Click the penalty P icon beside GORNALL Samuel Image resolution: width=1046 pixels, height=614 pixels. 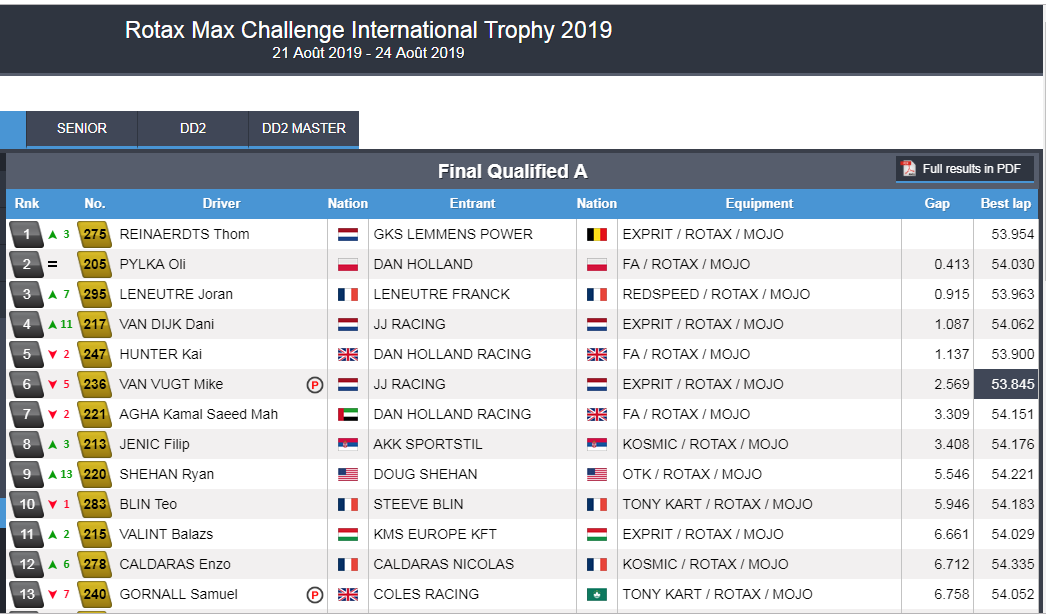[315, 595]
